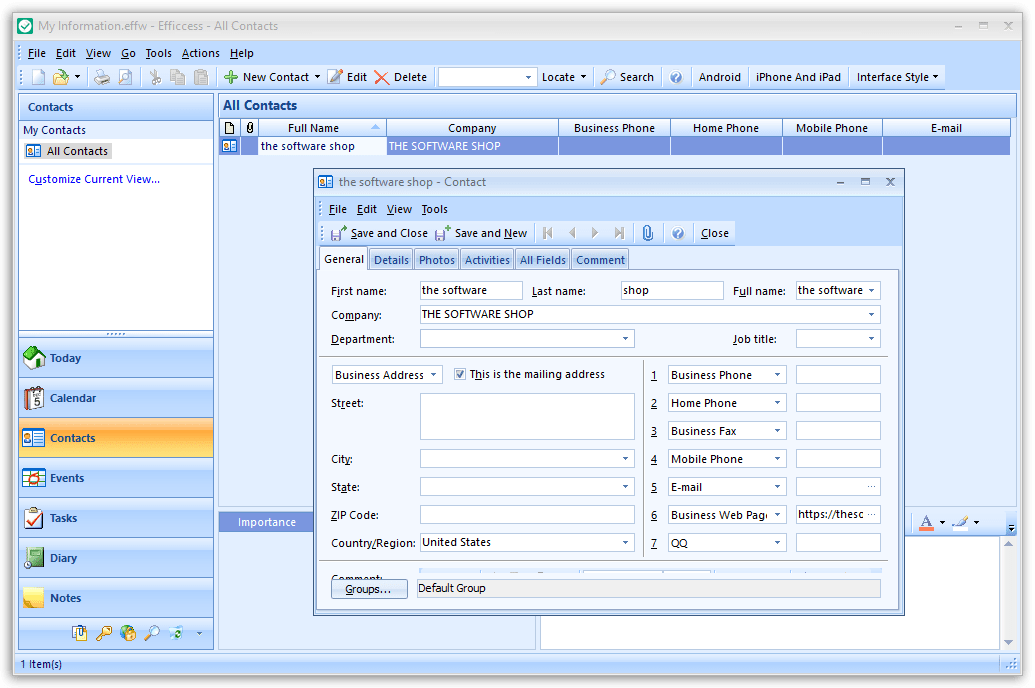The image size is (1035, 688).
Task: Click the Save and Close icon
Action: [x=339, y=233]
